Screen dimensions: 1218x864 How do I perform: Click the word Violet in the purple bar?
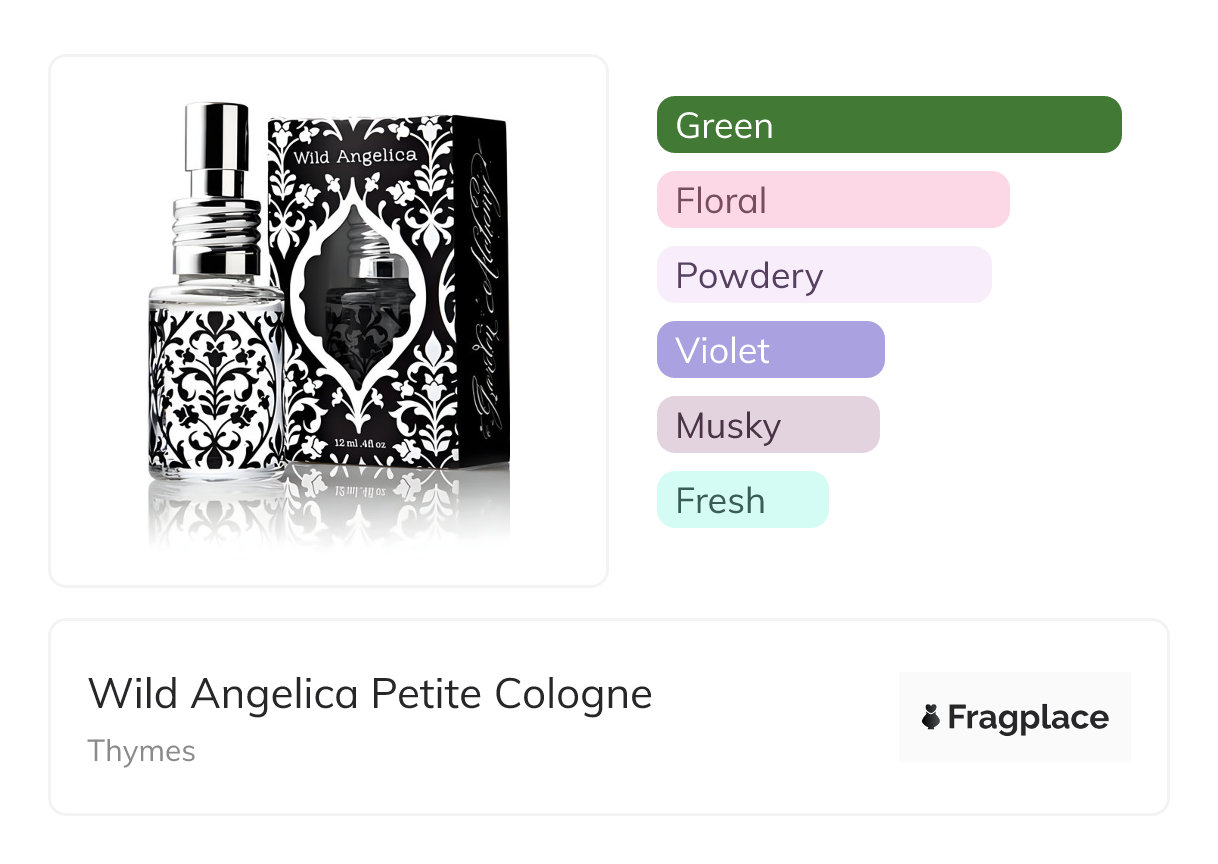click(722, 351)
